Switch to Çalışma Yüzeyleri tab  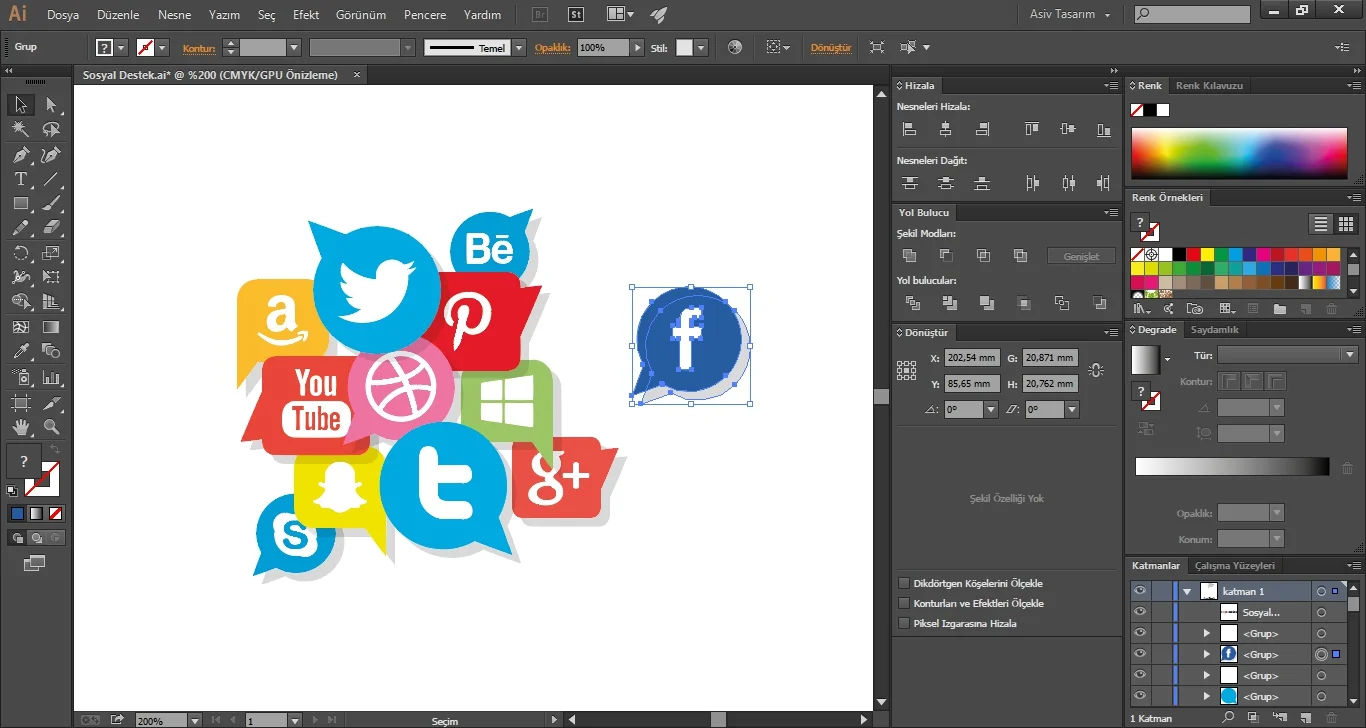point(1235,566)
